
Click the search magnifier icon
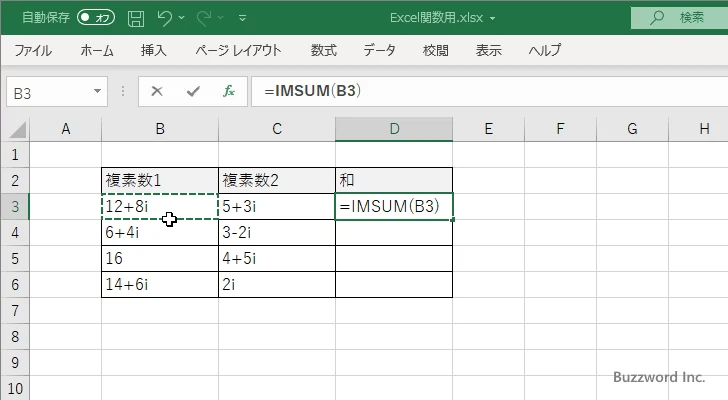[x=656, y=18]
